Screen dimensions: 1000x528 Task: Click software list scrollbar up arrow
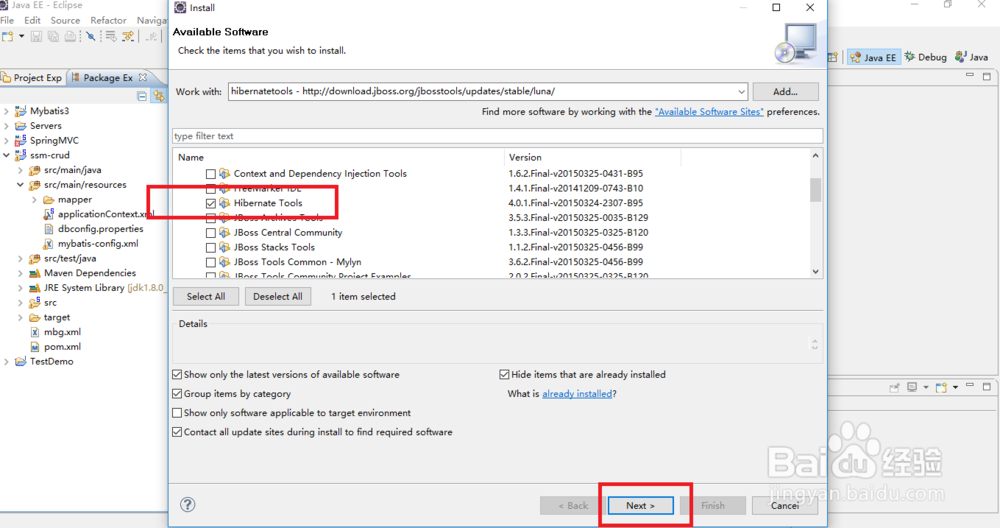[x=816, y=156]
